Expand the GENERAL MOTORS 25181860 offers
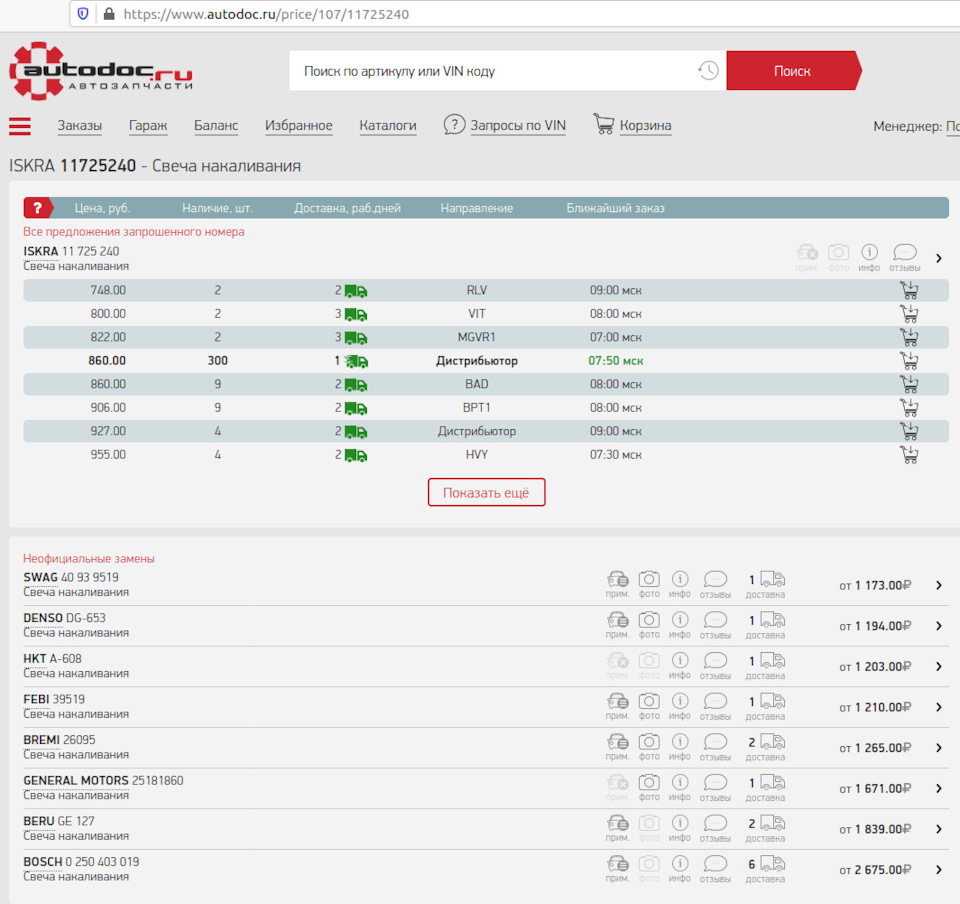 [939, 788]
